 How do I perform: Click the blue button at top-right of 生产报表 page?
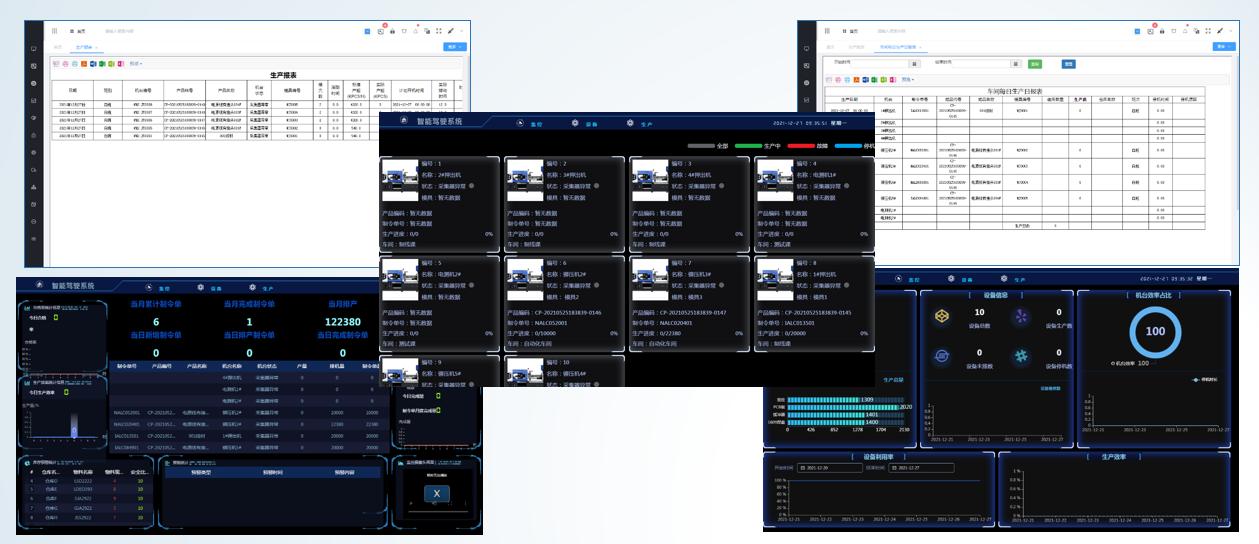(454, 46)
